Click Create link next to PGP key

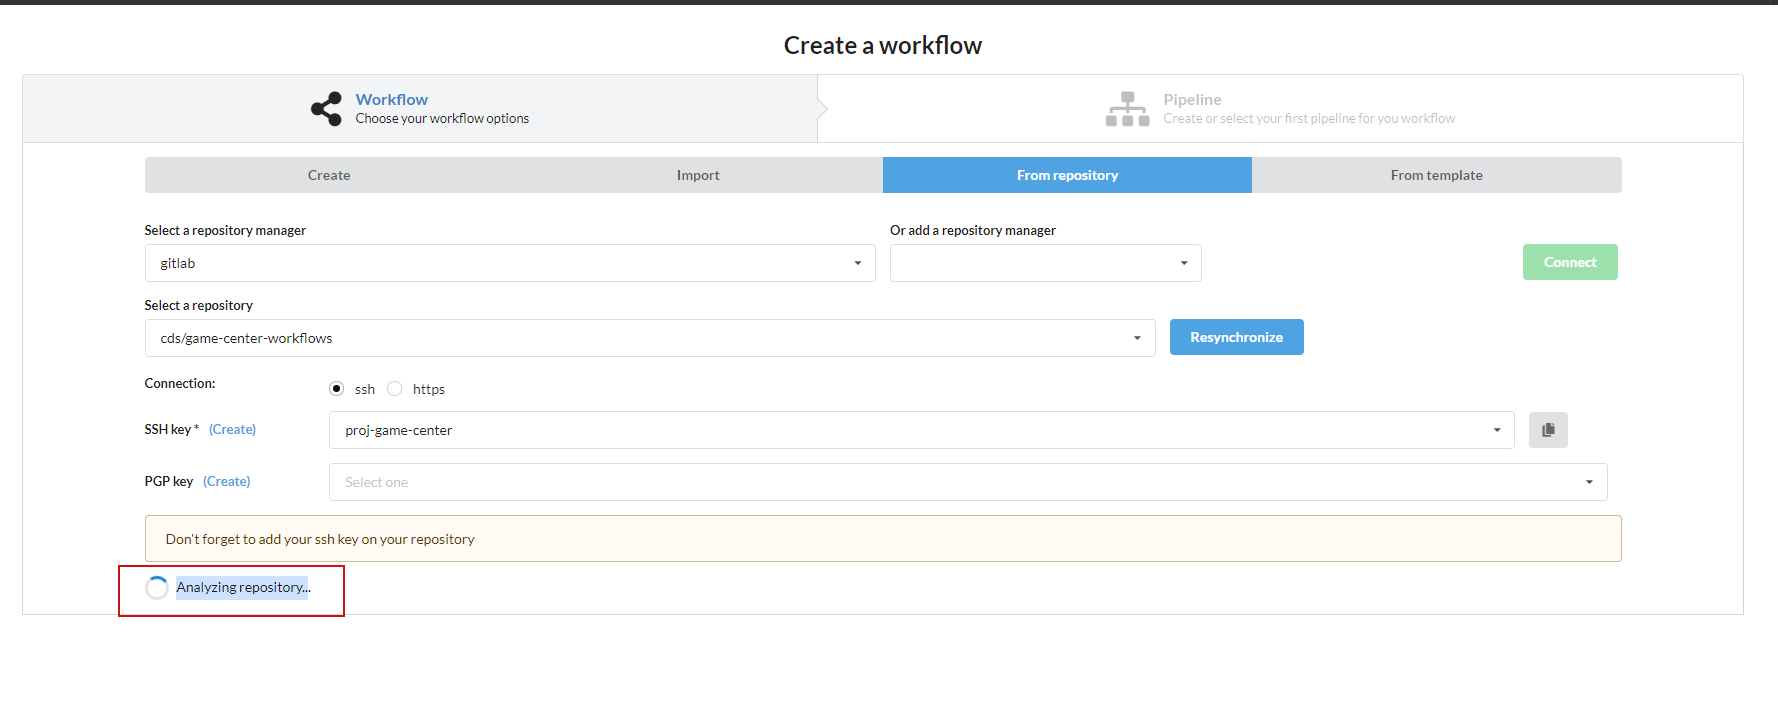click(x=227, y=481)
